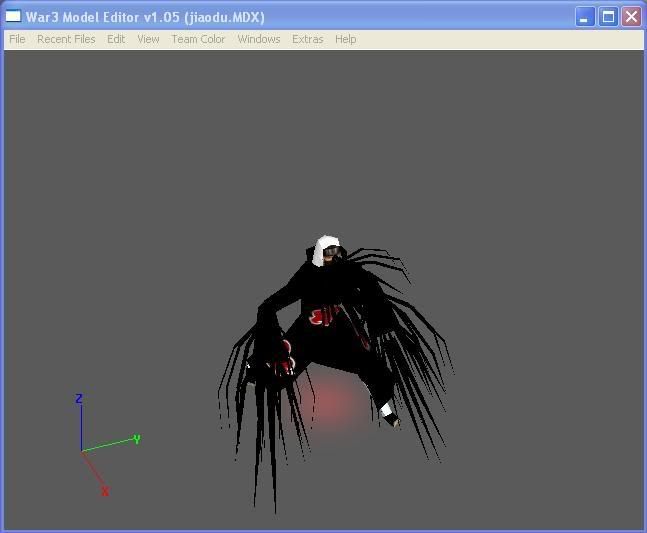Image resolution: width=647 pixels, height=533 pixels.
Task: Open the Recent Files menu
Action: [x=66, y=39]
